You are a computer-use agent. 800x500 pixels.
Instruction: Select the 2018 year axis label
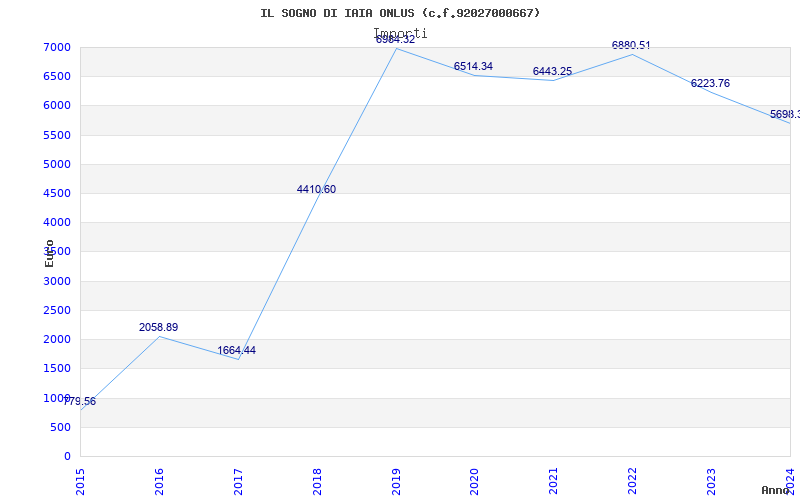click(317, 482)
